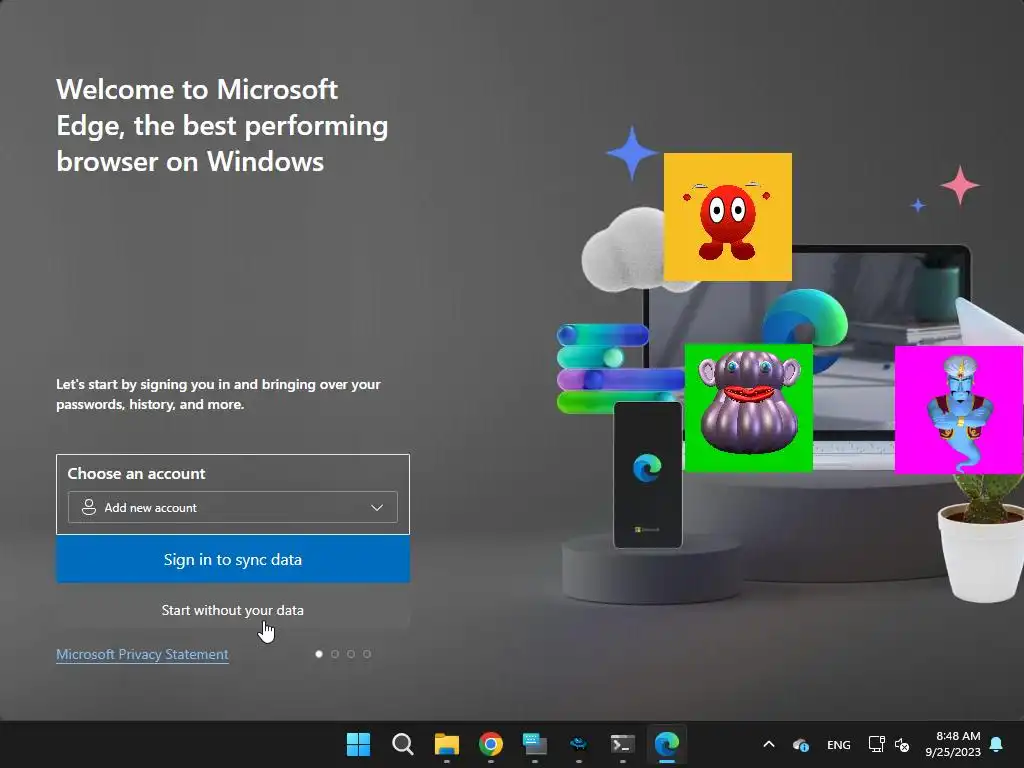Viewport: 1024px width, 768px height.
Task: Choose Start without your data
Action: [x=233, y=610]
